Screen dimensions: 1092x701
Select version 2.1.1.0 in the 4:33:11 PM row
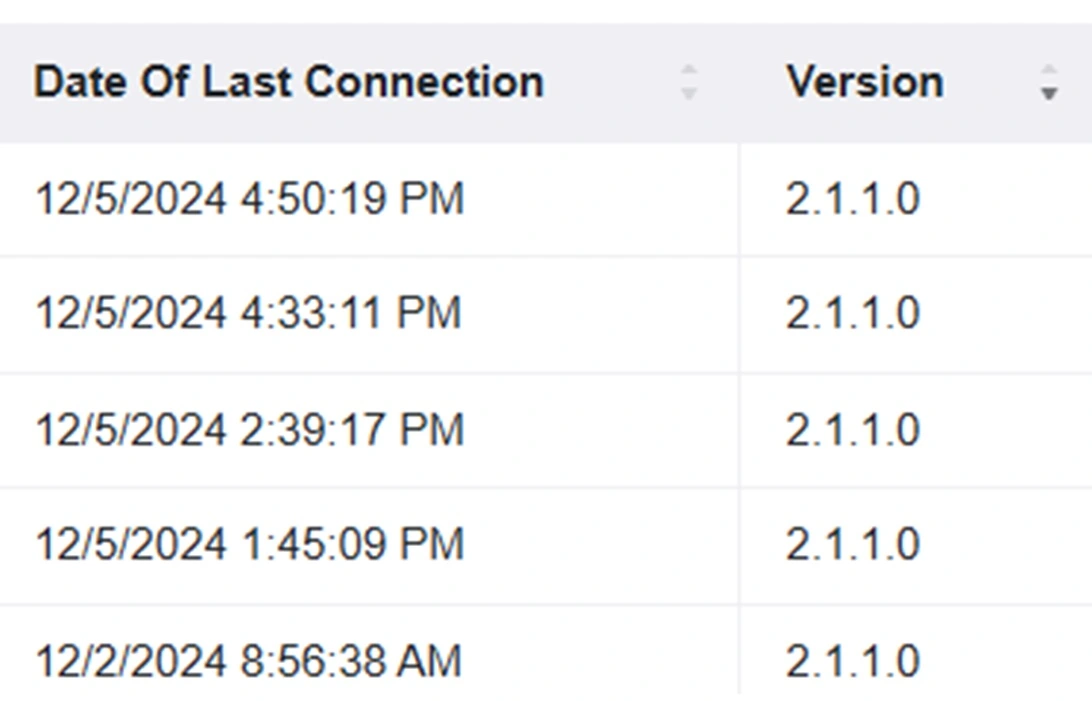[853, 313]
